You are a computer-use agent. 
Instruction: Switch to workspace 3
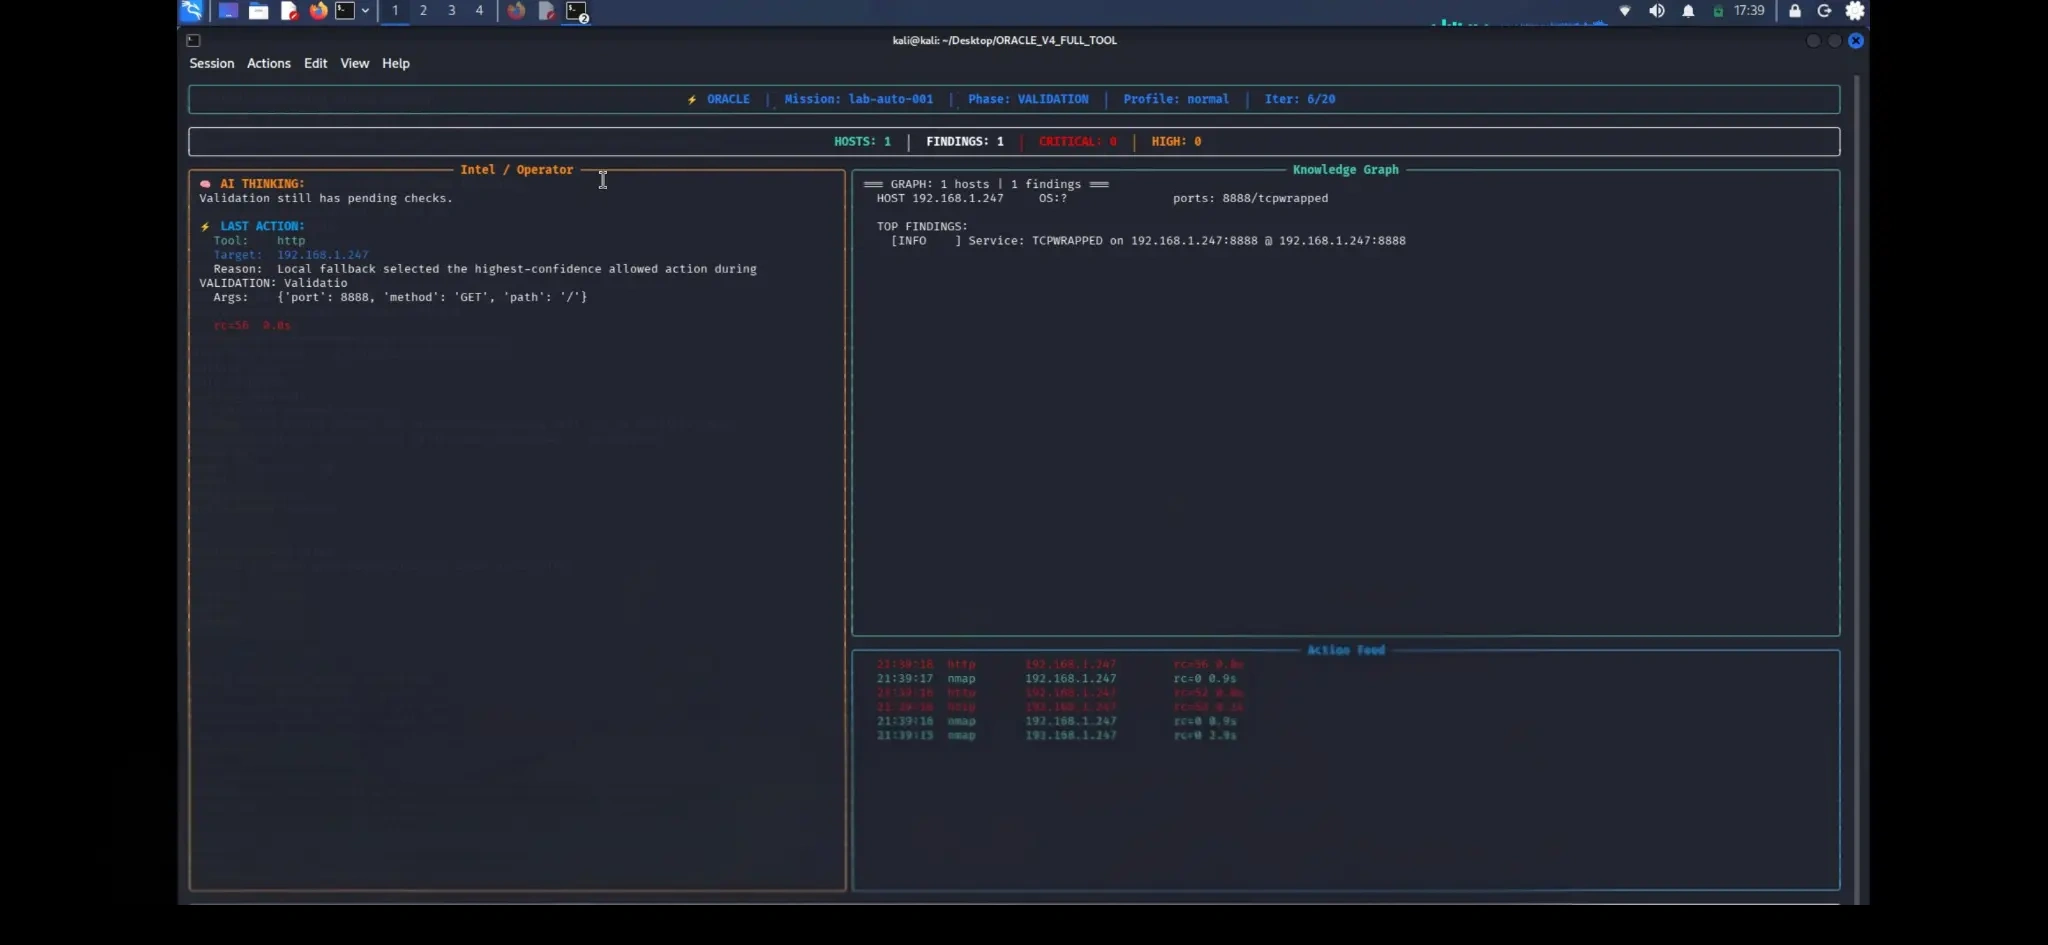451,11
